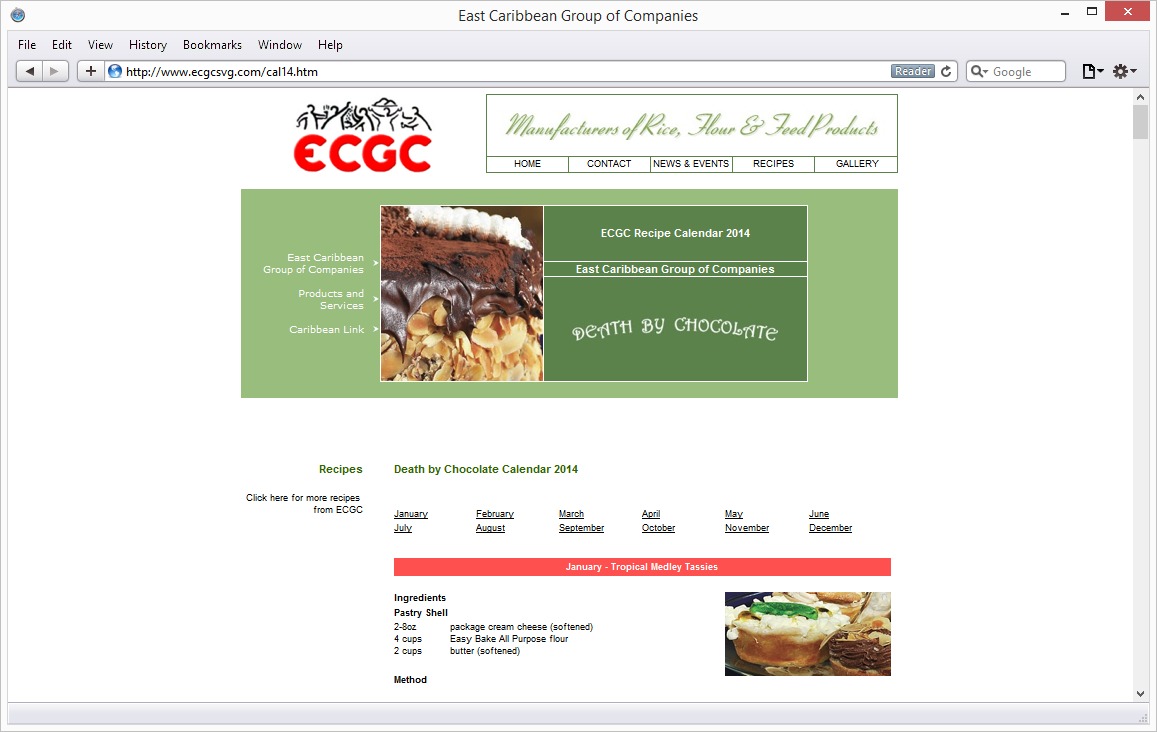Jump to the January recipe
1157x732 pixels.
(411, 514)
